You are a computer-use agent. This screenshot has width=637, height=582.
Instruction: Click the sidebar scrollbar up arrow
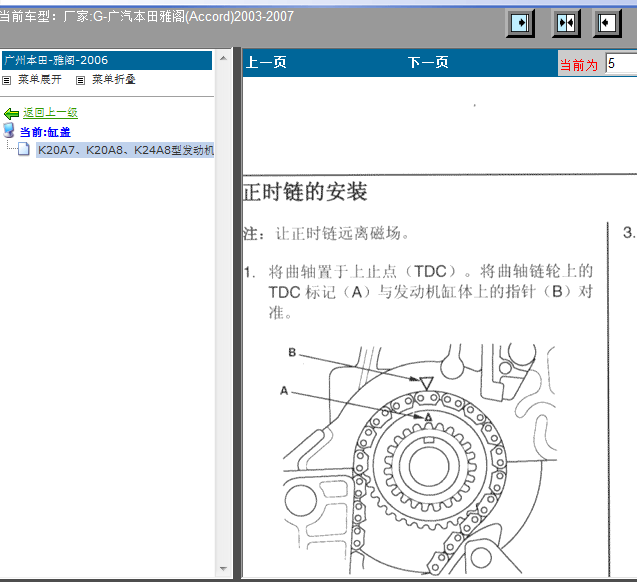pyautogui.click(x=223, y=58)
